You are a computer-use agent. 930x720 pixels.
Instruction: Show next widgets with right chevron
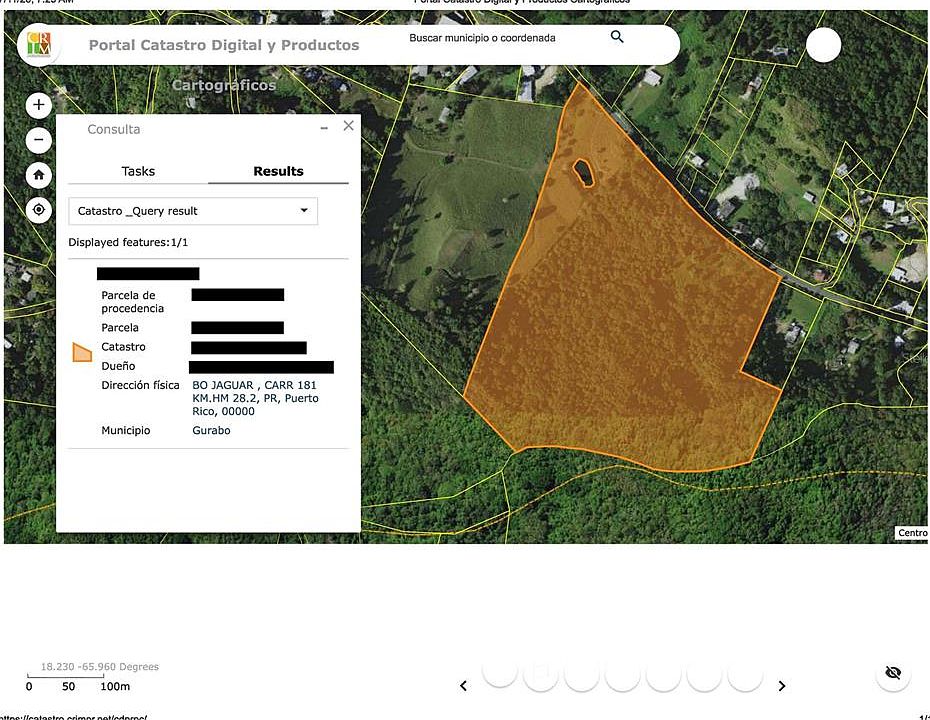(782, 686)
